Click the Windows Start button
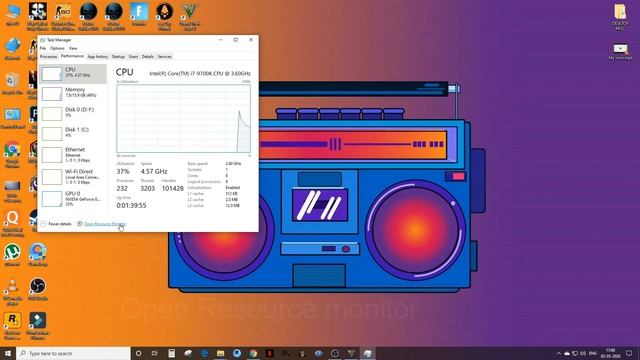The image size is (640, 360). [x=8, y=353]
